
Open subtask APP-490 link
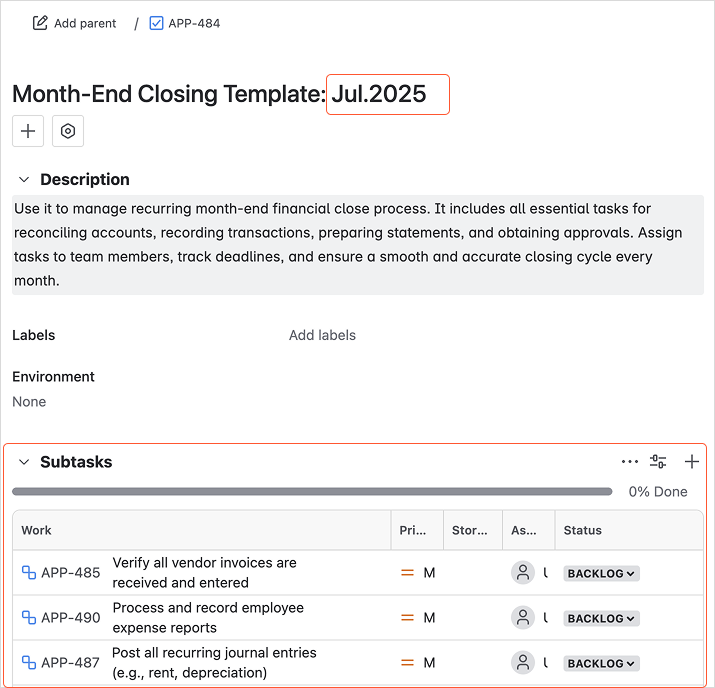click(71, 618)
